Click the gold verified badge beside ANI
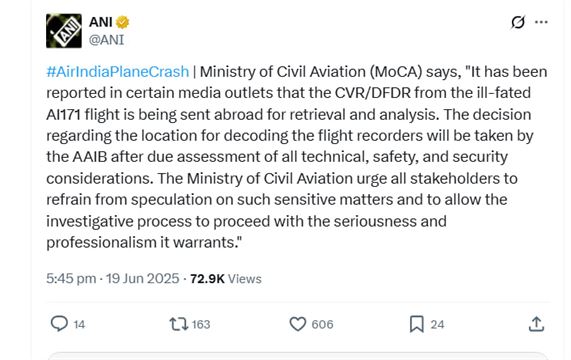The image size is (571, 360). (x=123, y=22)
